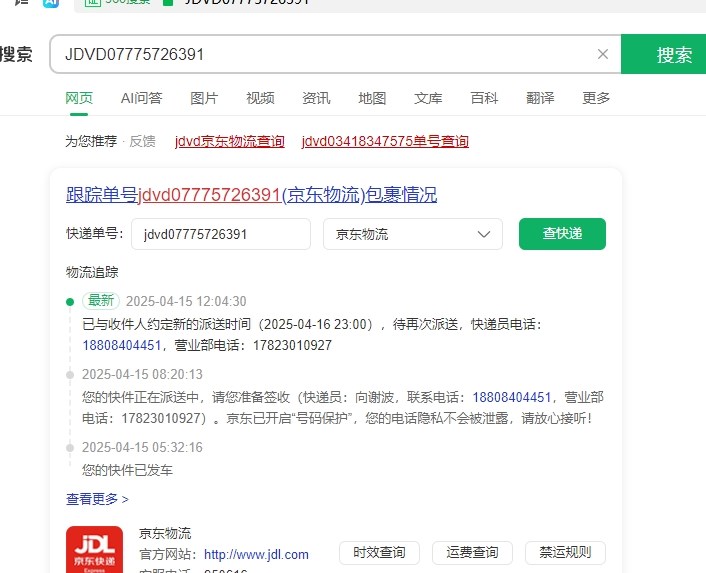
Task: Go to the 文库 tab
Action: click(428, 98)
